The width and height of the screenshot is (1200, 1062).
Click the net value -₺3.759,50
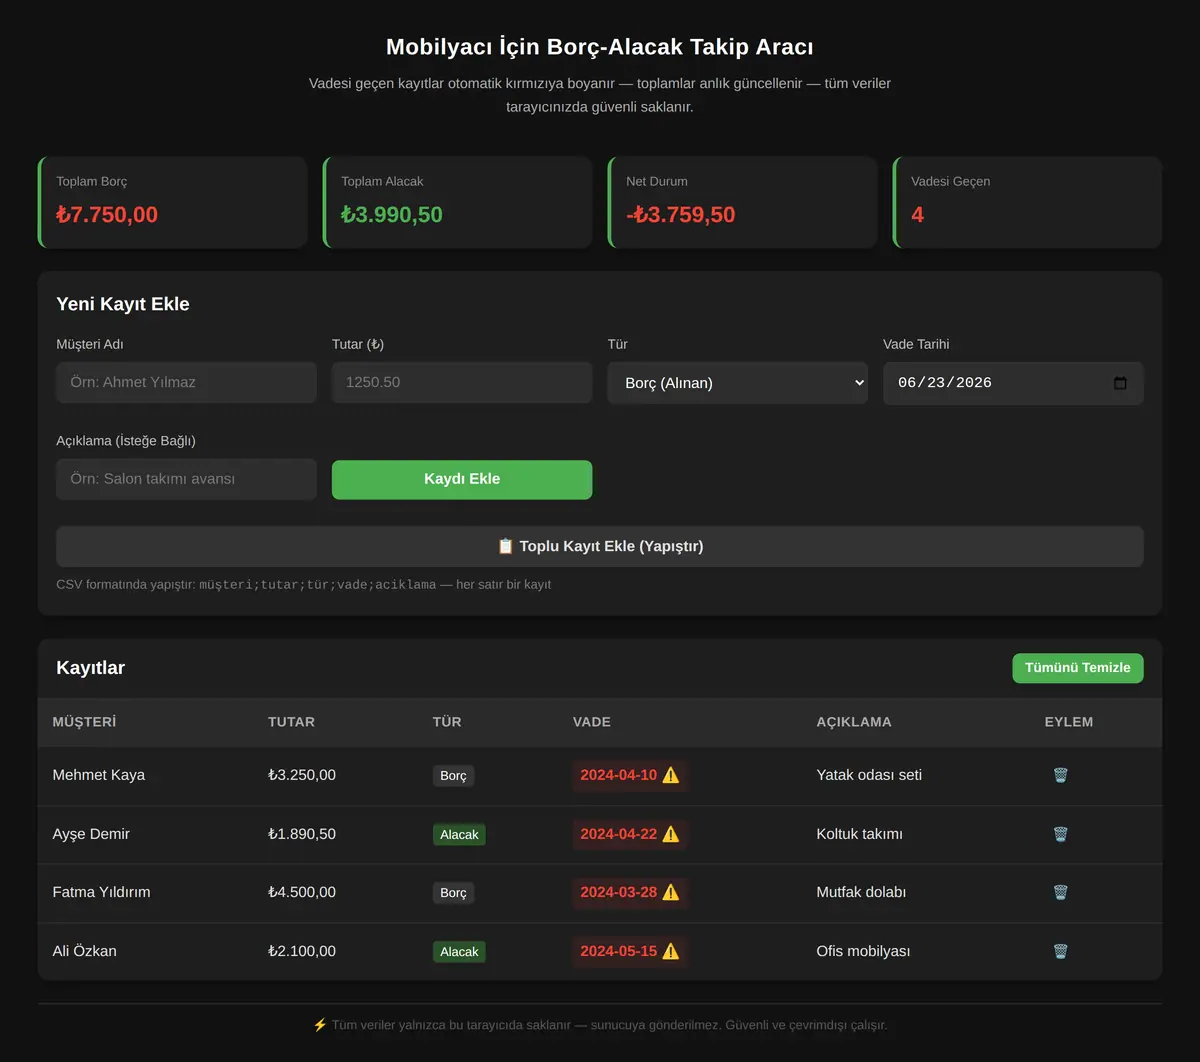680,215
